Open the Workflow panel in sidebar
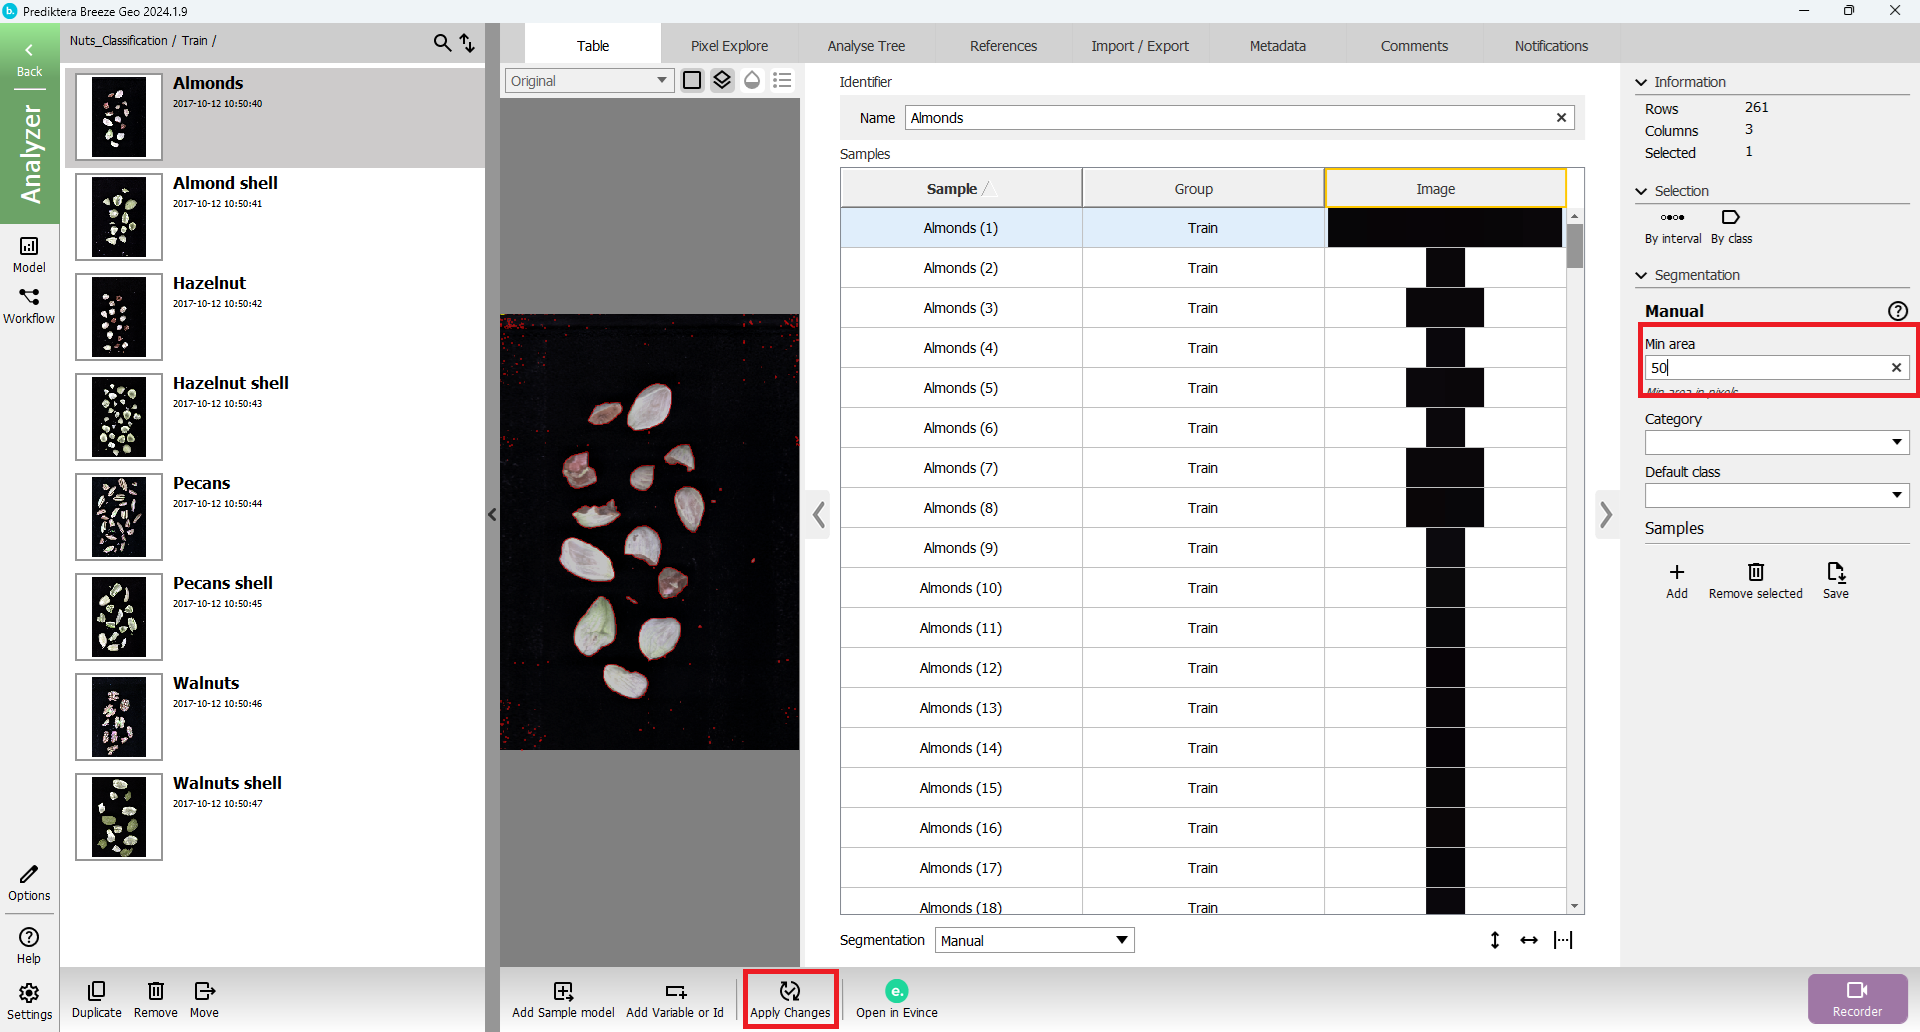 pos(29,305)
